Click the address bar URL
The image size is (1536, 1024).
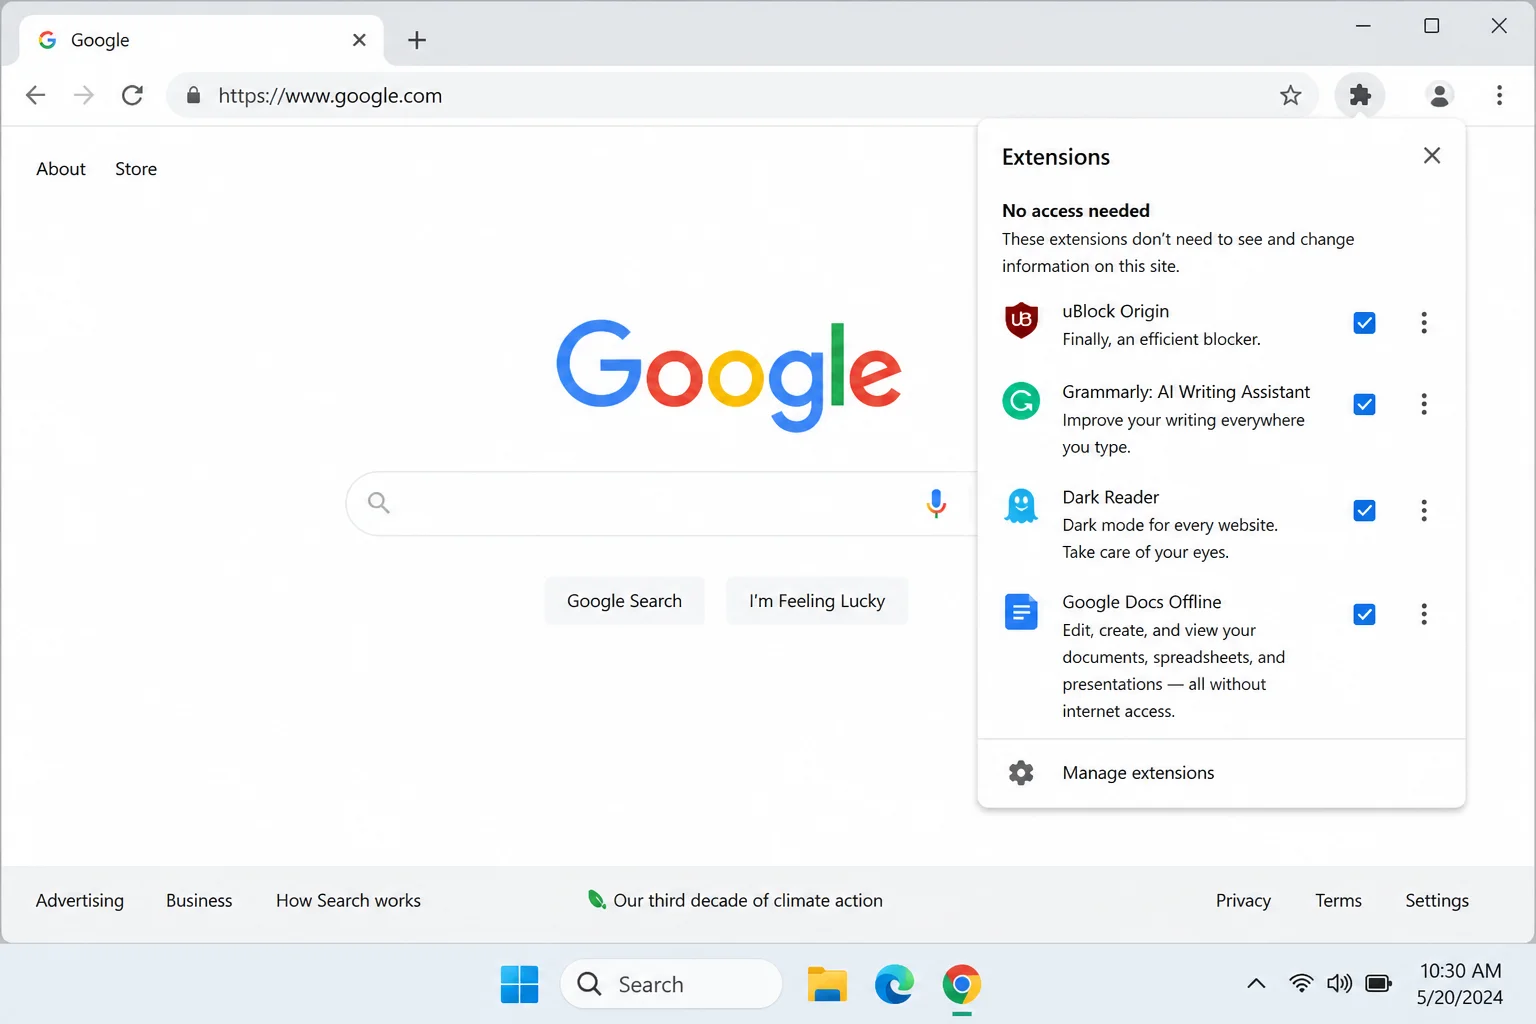(330, 95)
